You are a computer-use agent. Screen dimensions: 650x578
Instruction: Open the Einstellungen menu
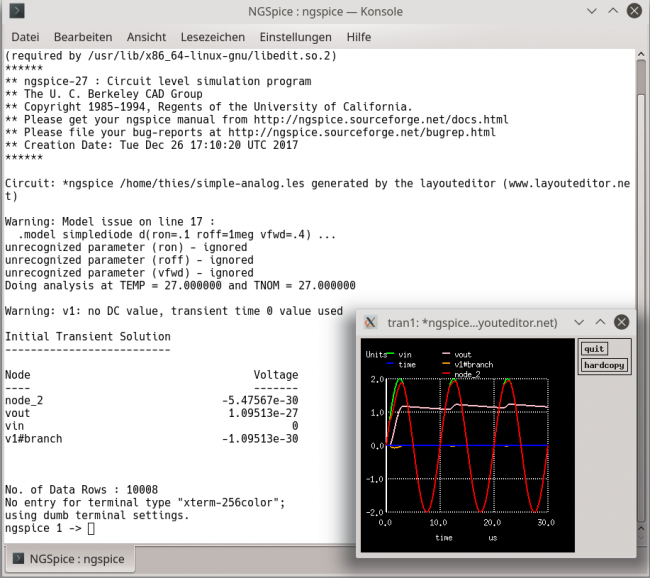tap(296, 37)
